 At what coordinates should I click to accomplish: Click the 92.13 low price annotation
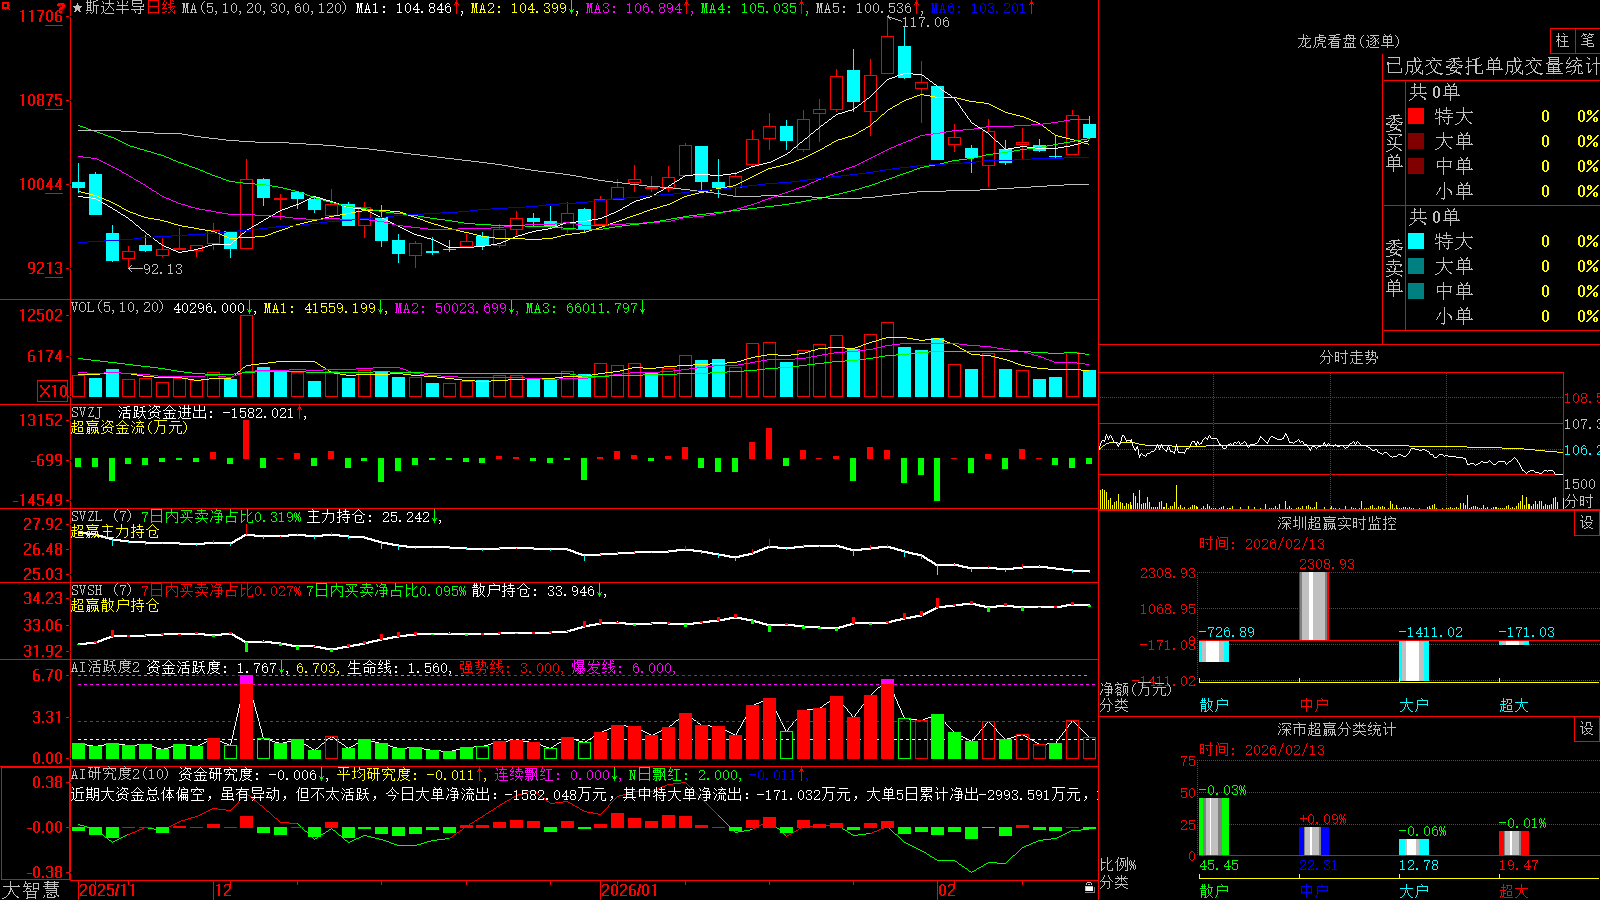pyautogui.click(x=163, y=269)
